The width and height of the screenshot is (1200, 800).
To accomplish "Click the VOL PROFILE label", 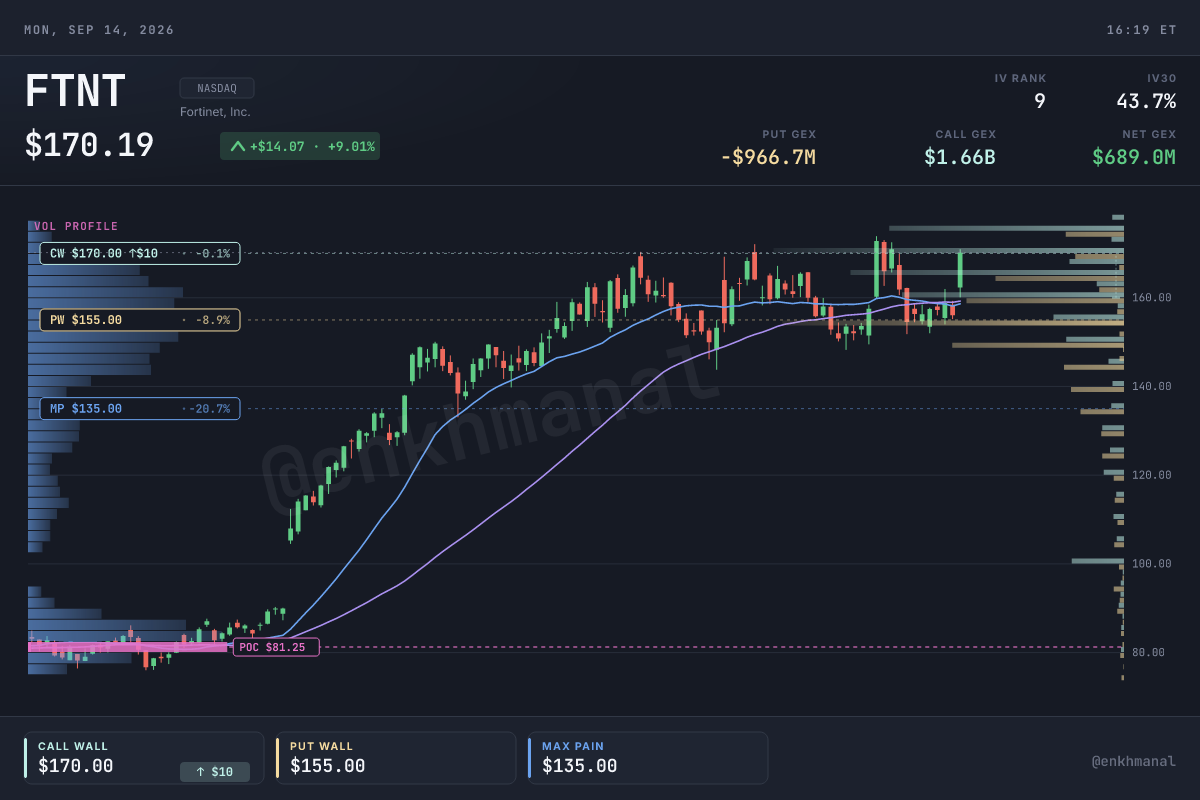I will pyautogui.click(x=76, y=227).
